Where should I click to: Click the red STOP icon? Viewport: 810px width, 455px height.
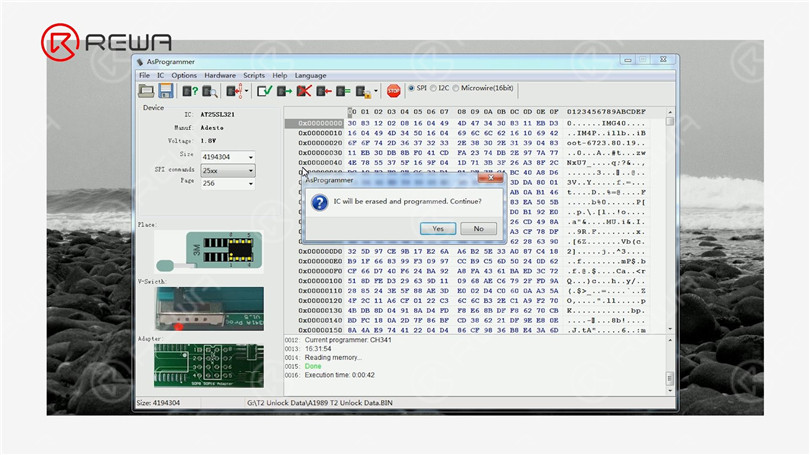tap(394, 91)
